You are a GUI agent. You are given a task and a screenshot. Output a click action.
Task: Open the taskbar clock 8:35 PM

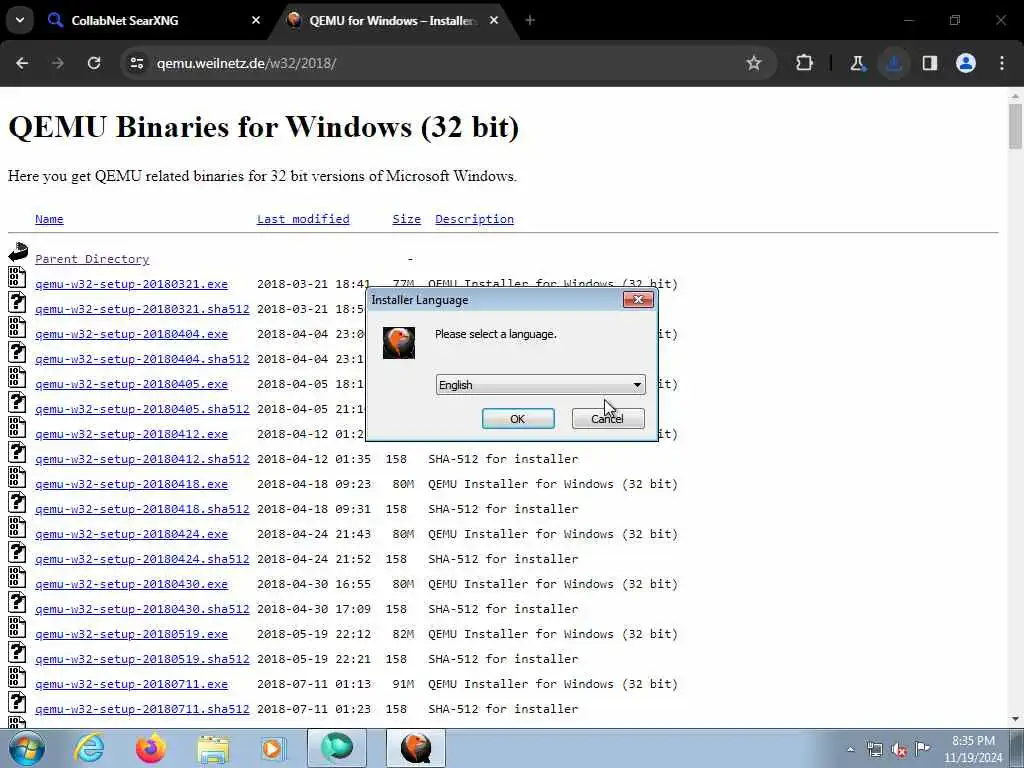click(x=973, y=749)
